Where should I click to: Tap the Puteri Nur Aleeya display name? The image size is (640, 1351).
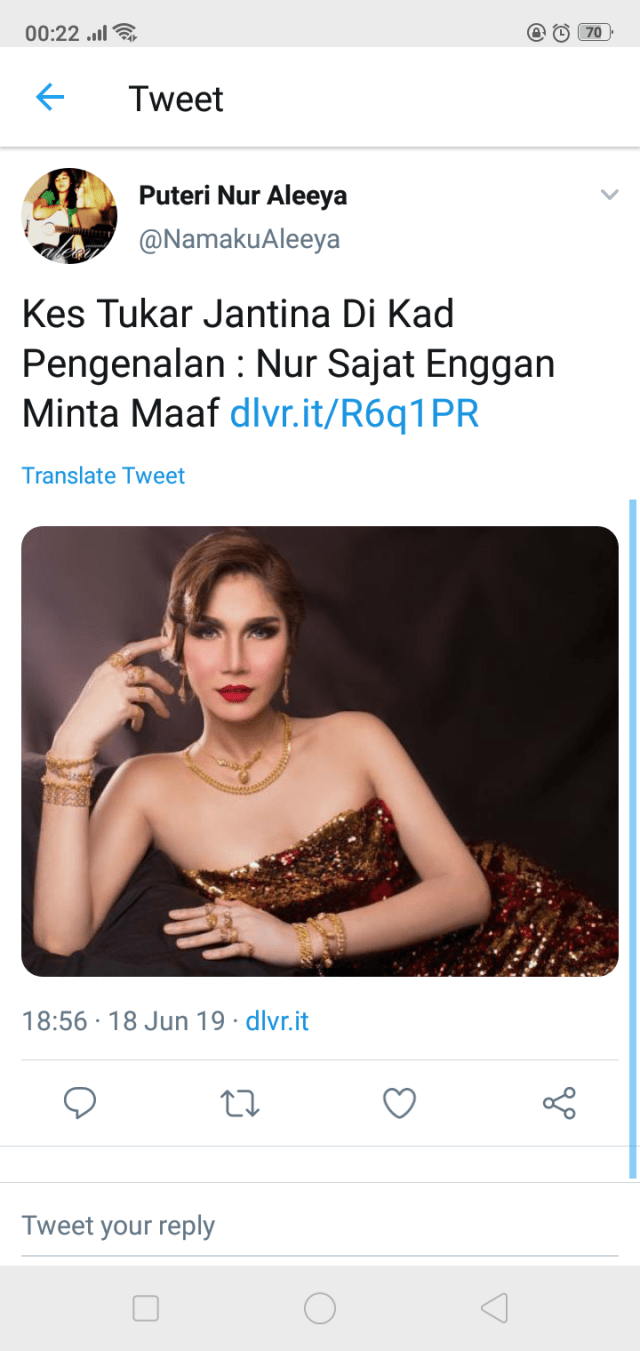click(243, 195)
